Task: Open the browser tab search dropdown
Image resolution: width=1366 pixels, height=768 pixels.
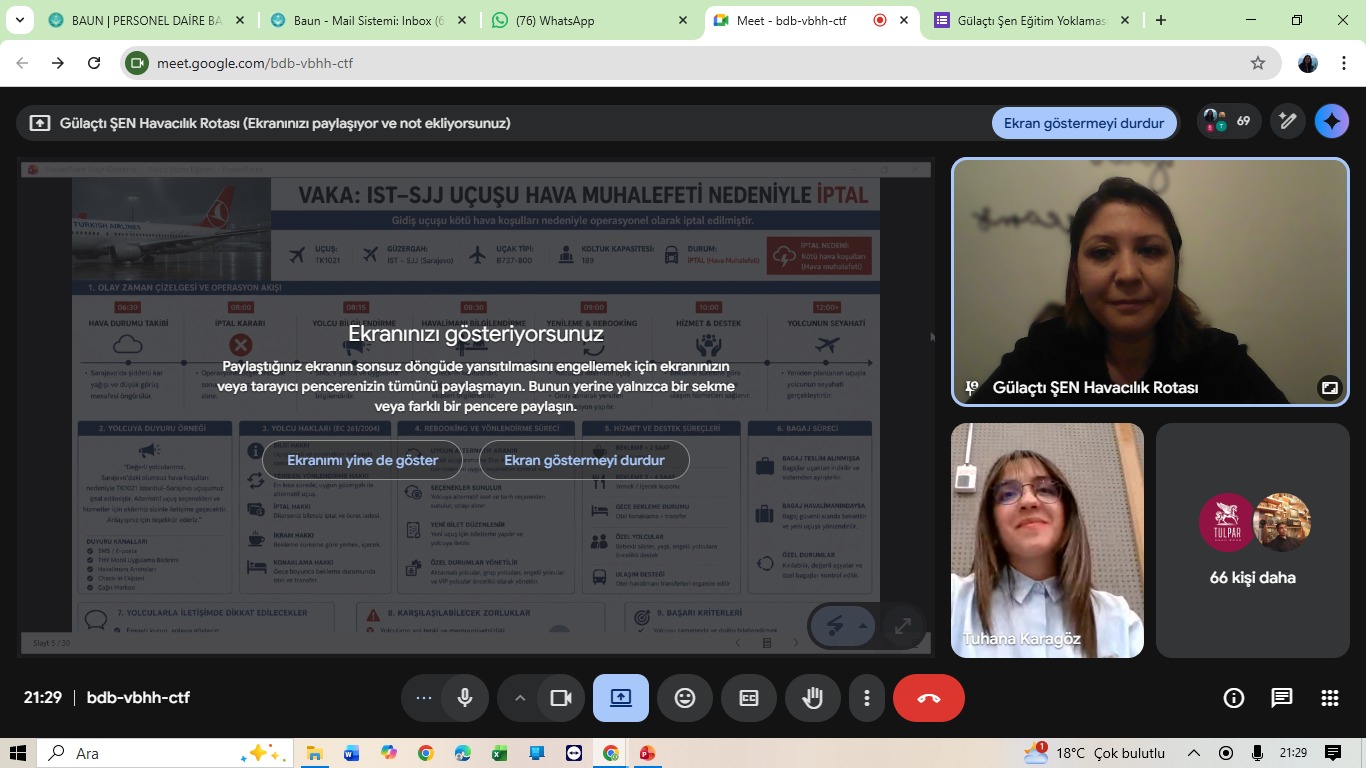Action: click(x=21, y=20)
